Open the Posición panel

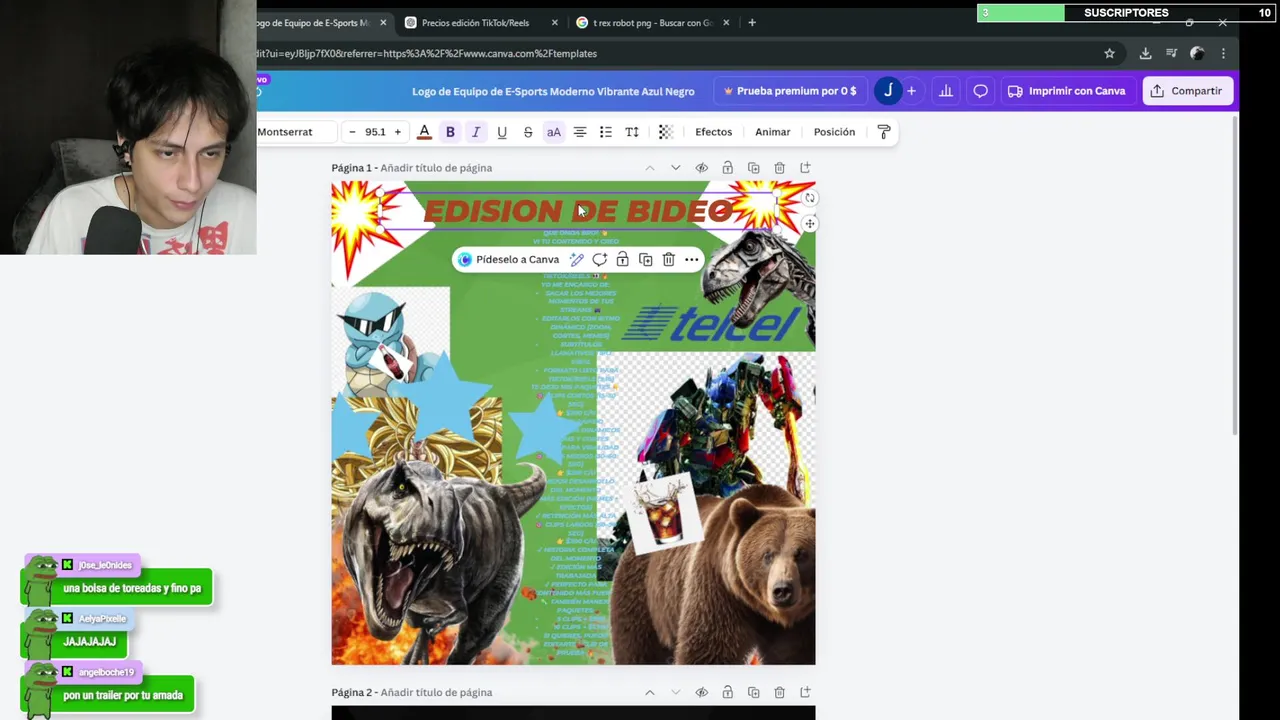(x=834, y=132)
